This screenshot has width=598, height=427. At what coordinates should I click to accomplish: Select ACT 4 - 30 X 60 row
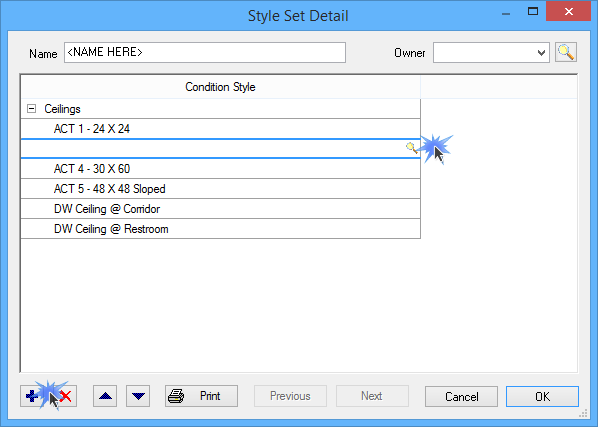[x=220, y=169]
